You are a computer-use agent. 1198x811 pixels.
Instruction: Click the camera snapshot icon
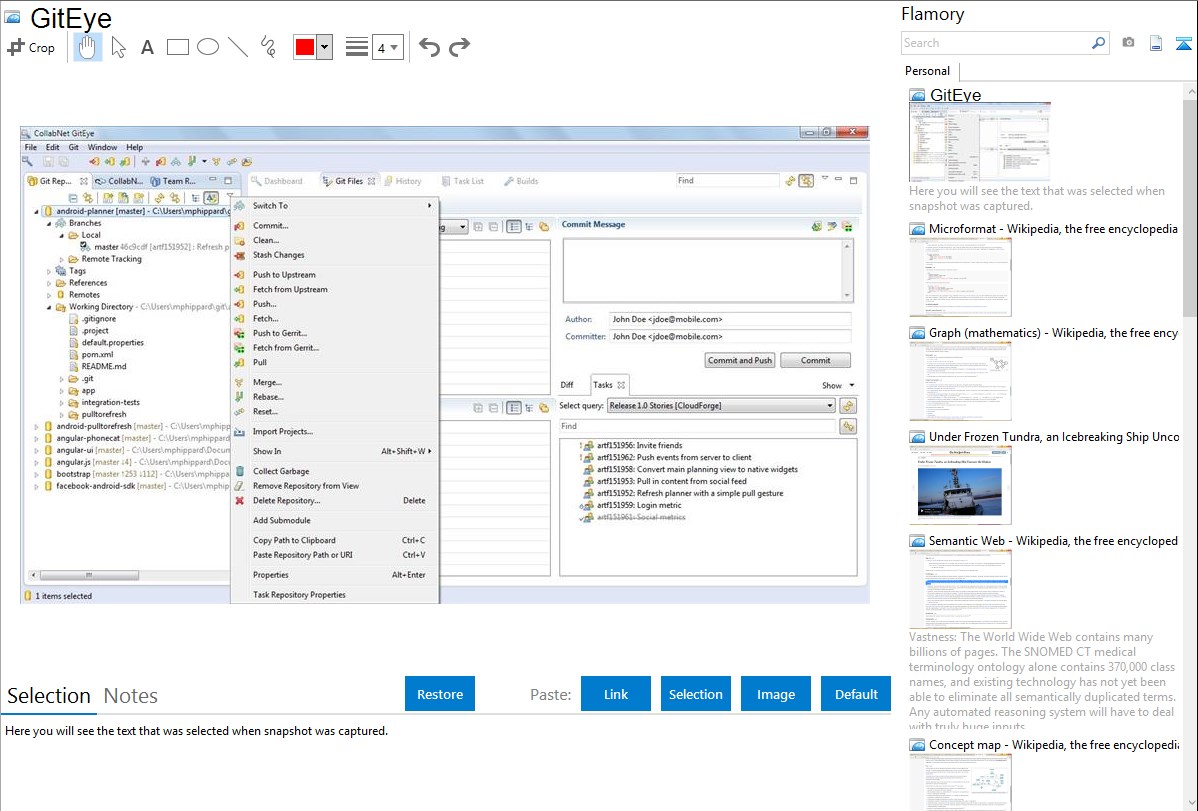click(x=1128, y=43)
